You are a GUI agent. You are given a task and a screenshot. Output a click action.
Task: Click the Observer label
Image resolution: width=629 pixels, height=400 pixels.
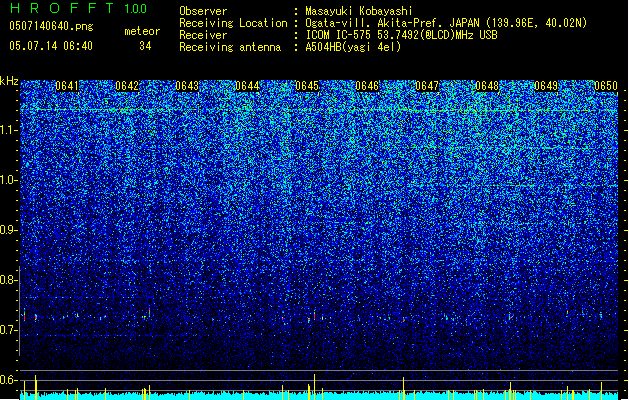tap(203, 11)
